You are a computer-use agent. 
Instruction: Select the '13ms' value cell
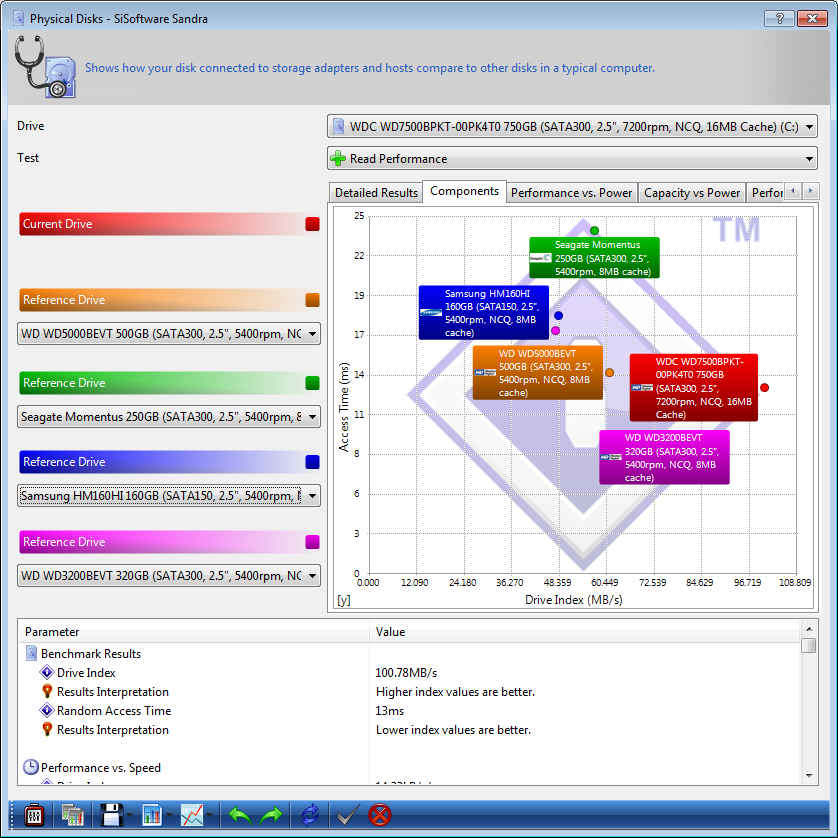pyautogui.click(x=390, y=711)
